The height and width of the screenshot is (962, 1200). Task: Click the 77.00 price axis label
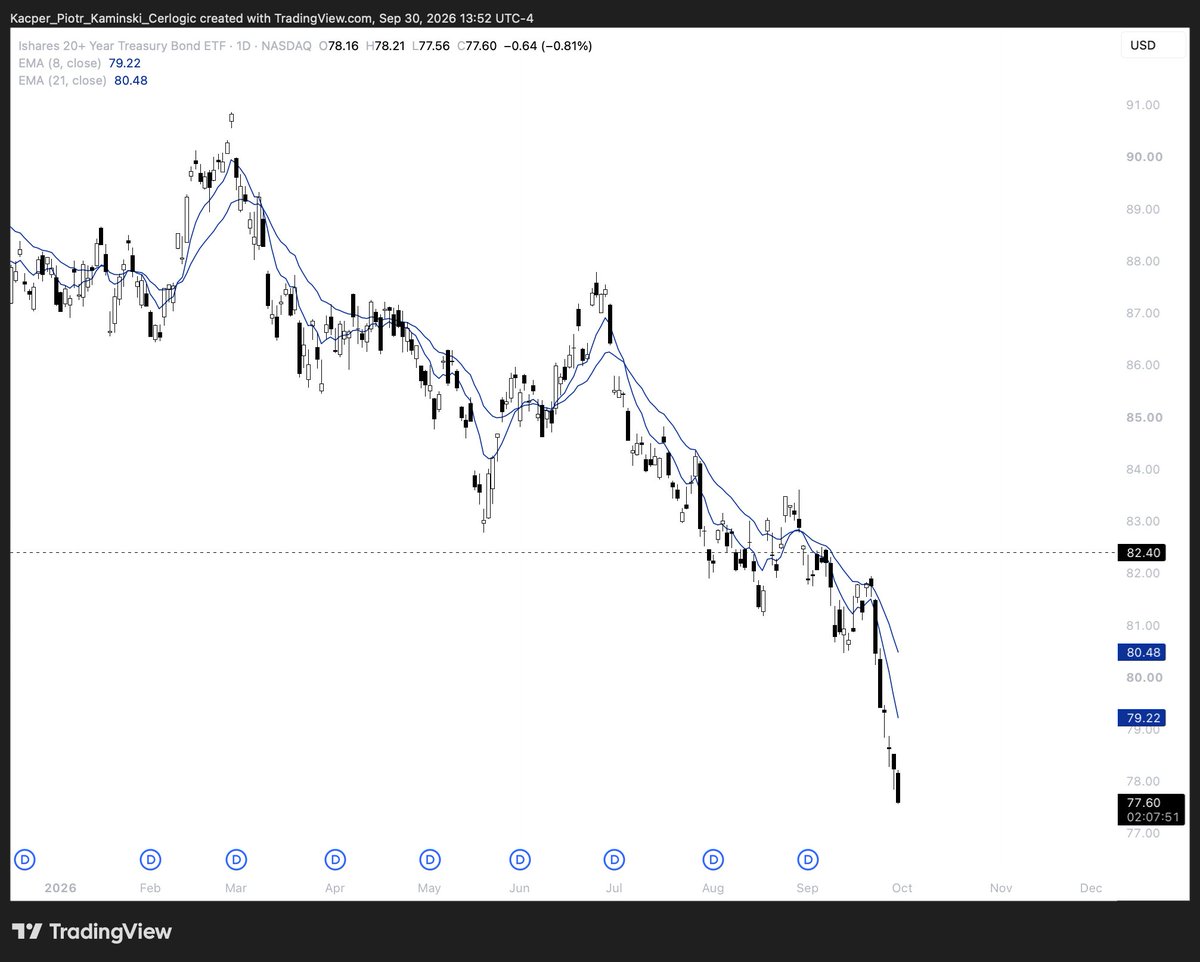pos(1143,833)
